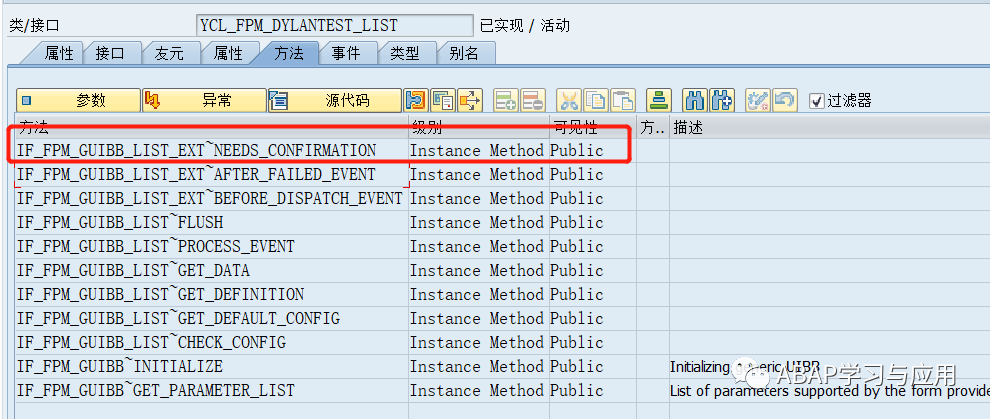The width and height of the screenshot is (990, 419).
Task: Switch to the first 属性 tab
Action: coord(59,54)
